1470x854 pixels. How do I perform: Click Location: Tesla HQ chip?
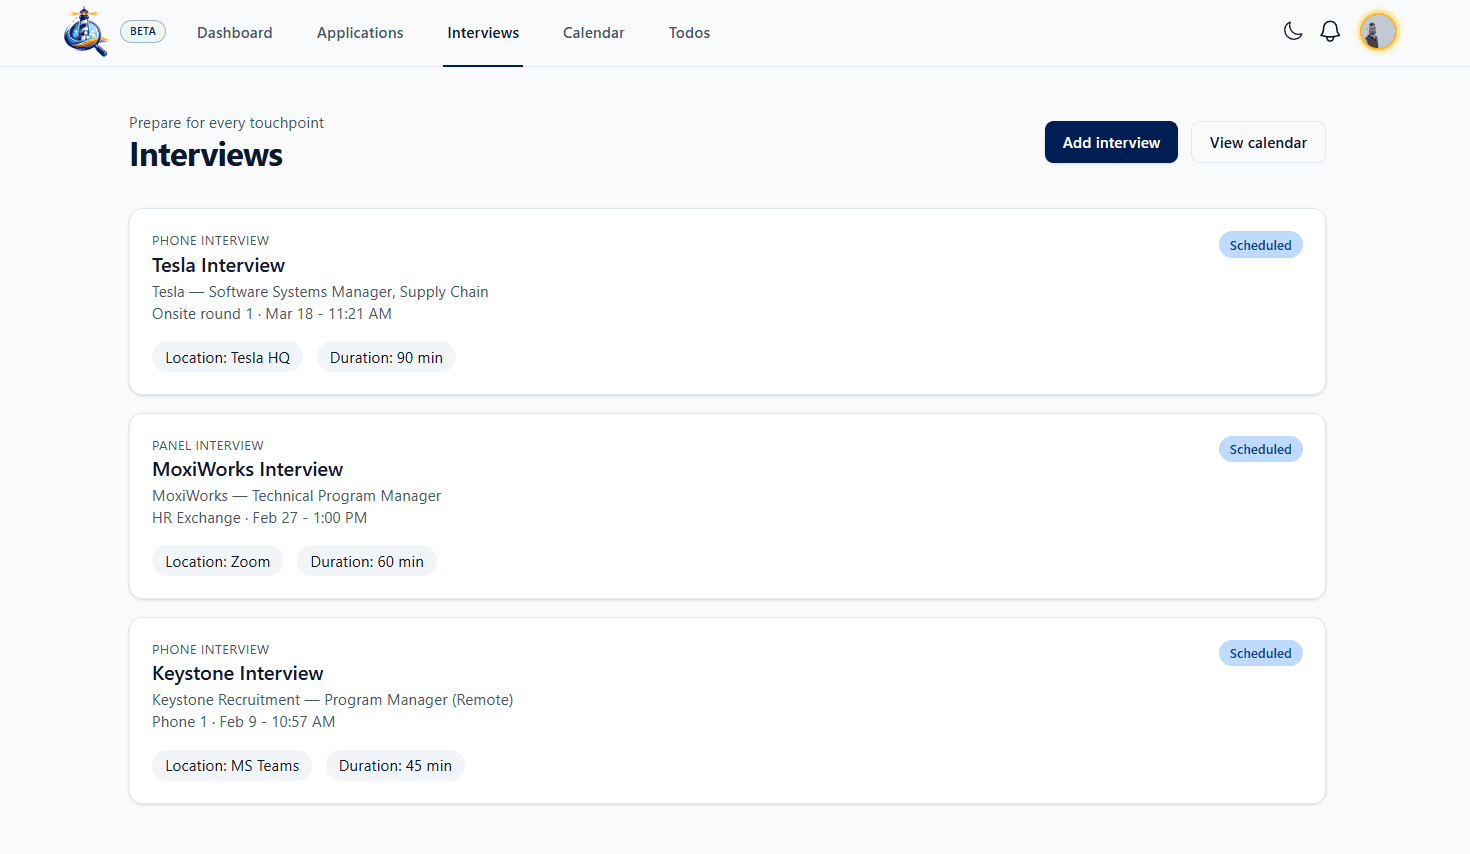(227, 357)
